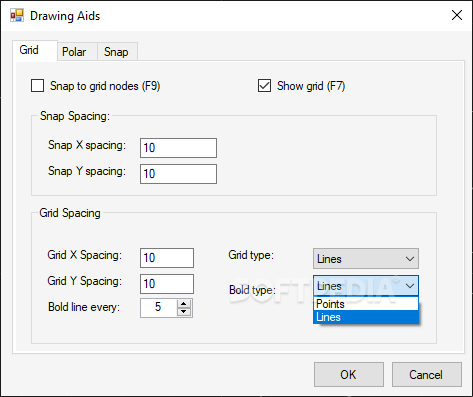
Task: Choose Lines in the Bold type list
Action: [x=366, y=317]
